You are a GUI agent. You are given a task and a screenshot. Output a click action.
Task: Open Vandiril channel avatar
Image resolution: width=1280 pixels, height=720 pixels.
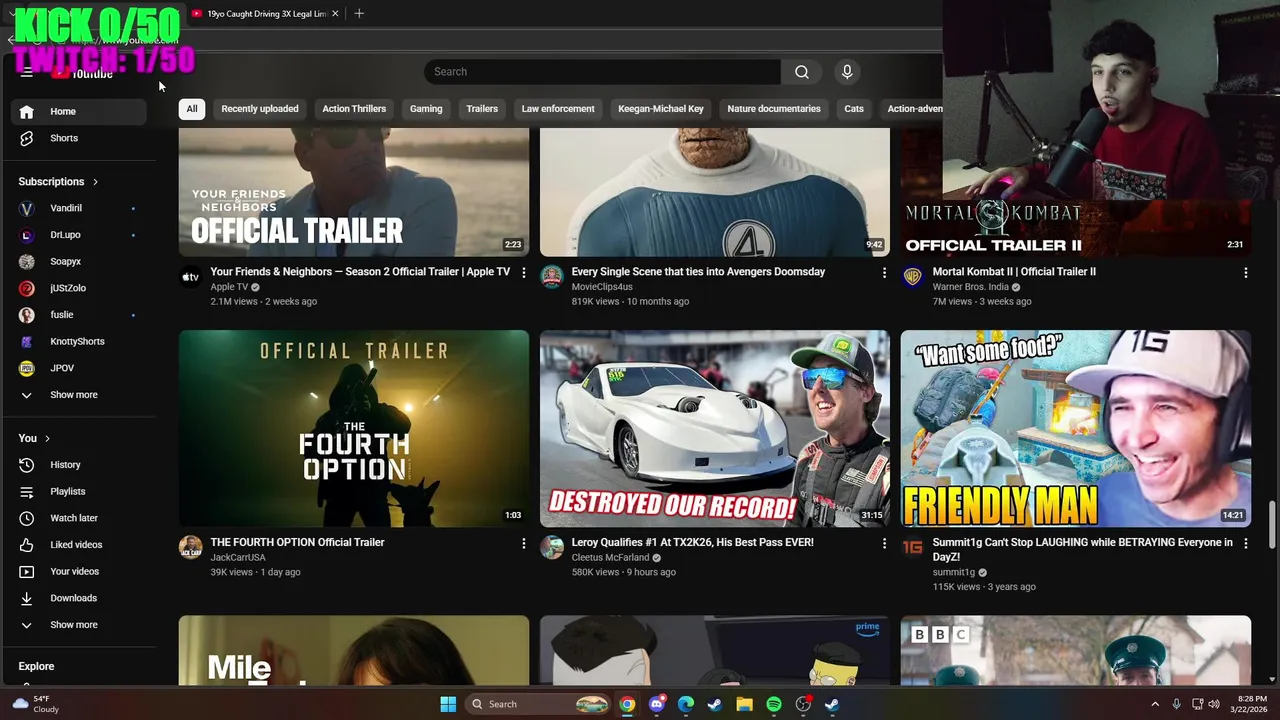(x=27, y=208)
